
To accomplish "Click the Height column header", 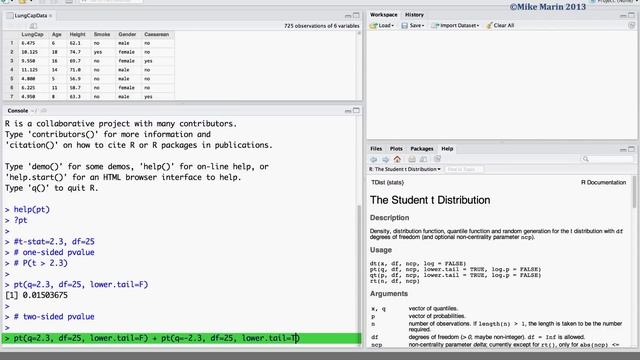I will [78, 34].
